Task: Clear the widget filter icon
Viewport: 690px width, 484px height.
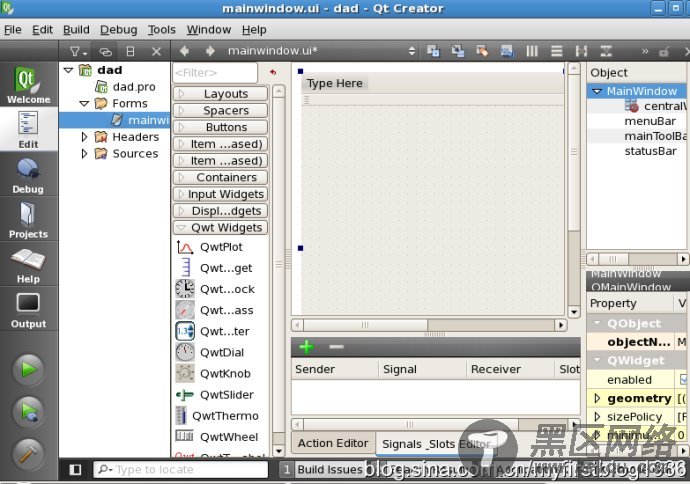Action: click(x=273, y=72)
